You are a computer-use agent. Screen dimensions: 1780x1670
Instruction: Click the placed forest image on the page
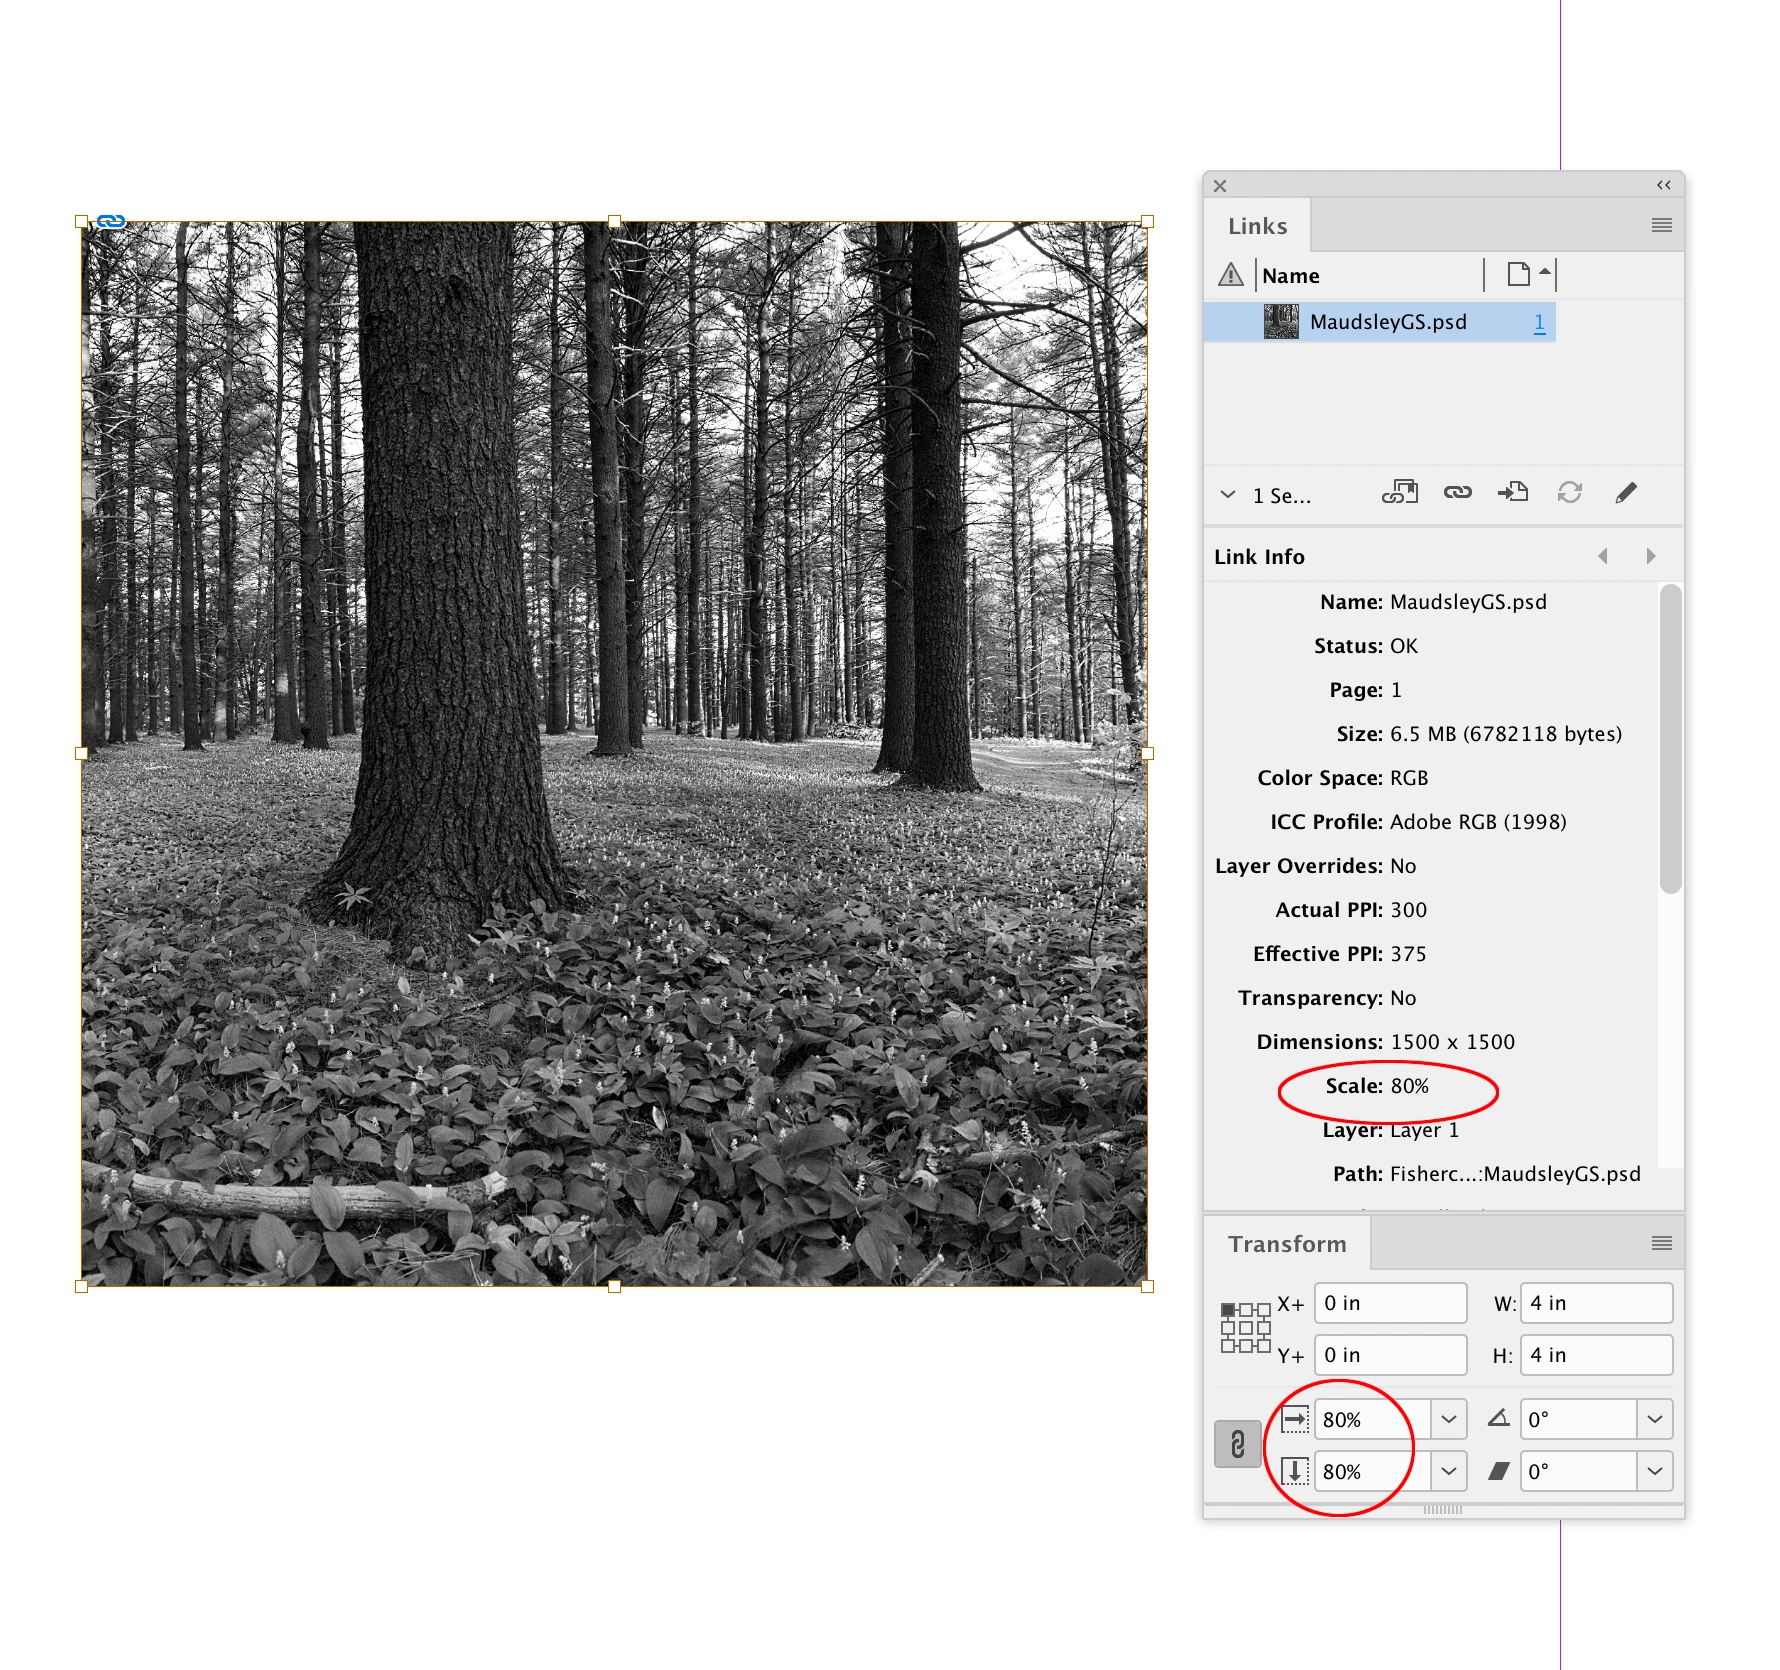(x=614, y=753)
